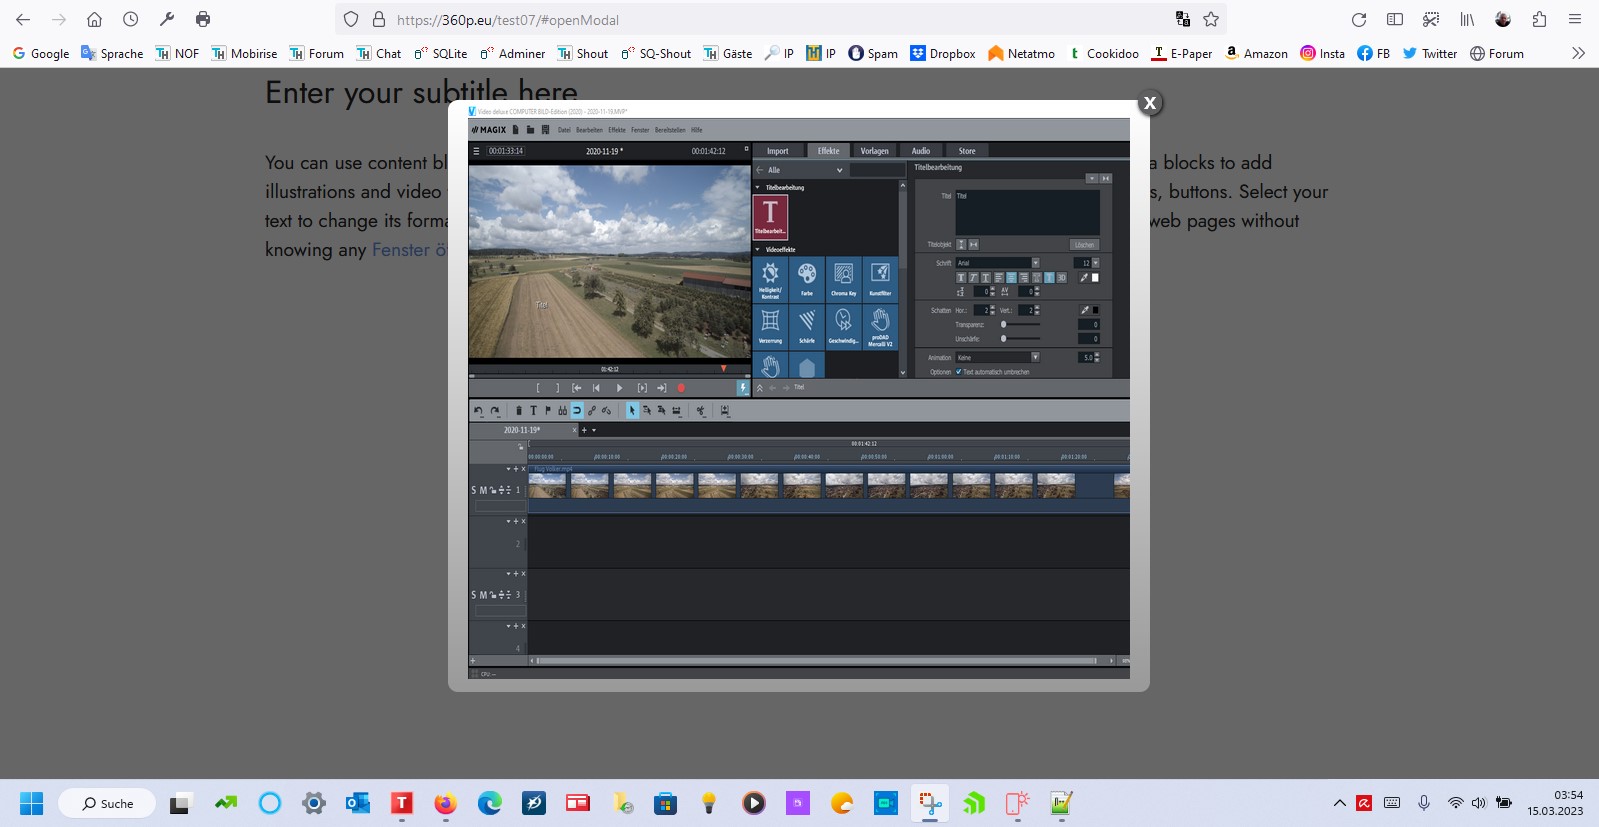This screenshot has height=827, width=1599.
Task: Click the Farbe palette effect icon
Action: click(x=807, y=279)
